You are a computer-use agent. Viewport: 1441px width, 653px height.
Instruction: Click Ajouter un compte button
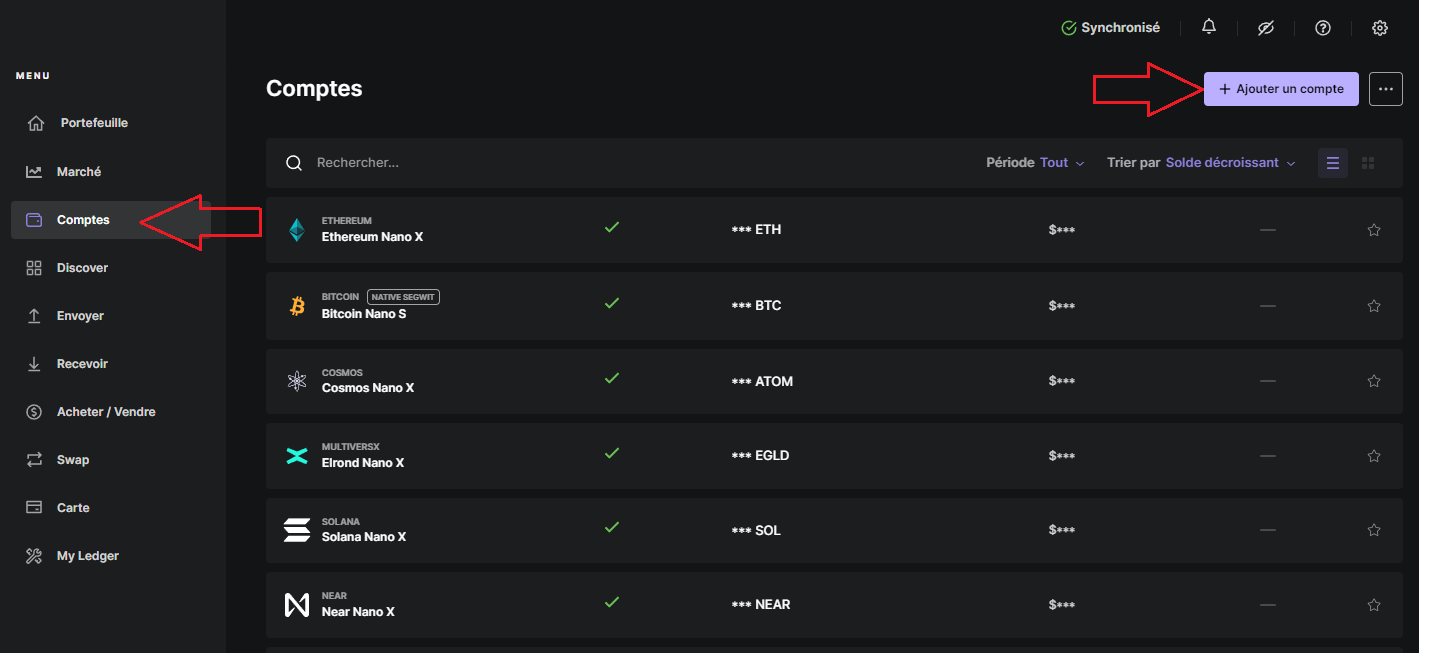(x=1281, y=89)
